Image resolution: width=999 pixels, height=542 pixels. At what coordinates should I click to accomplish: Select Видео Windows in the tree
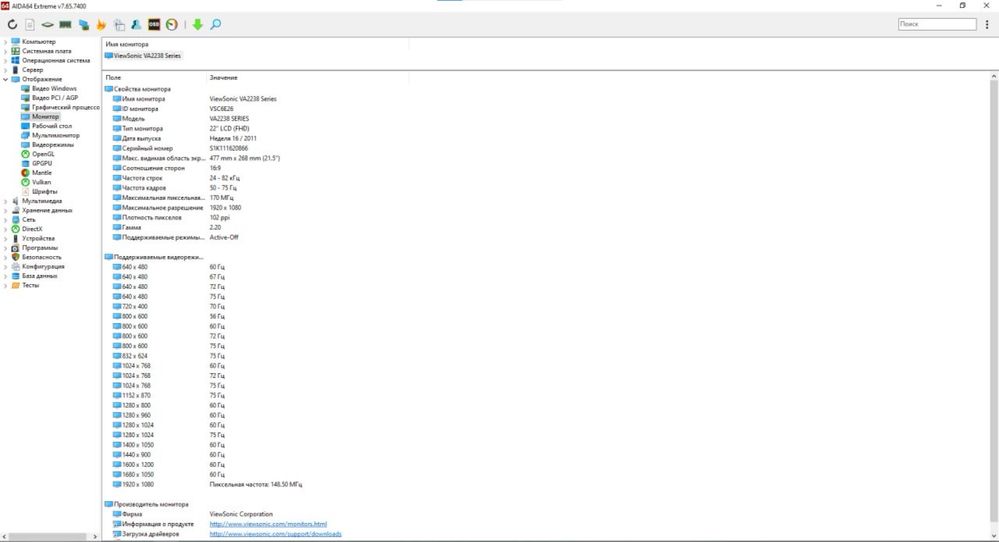coord(54,89)
